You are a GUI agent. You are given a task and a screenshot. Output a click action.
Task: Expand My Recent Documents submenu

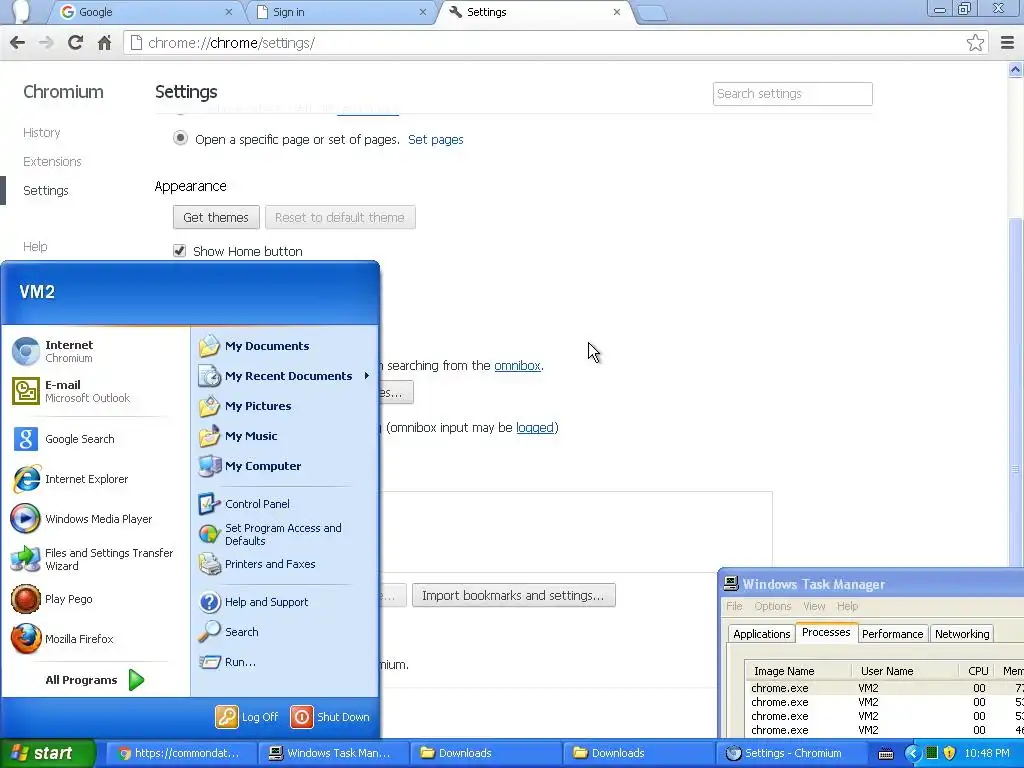click(285, 376)
